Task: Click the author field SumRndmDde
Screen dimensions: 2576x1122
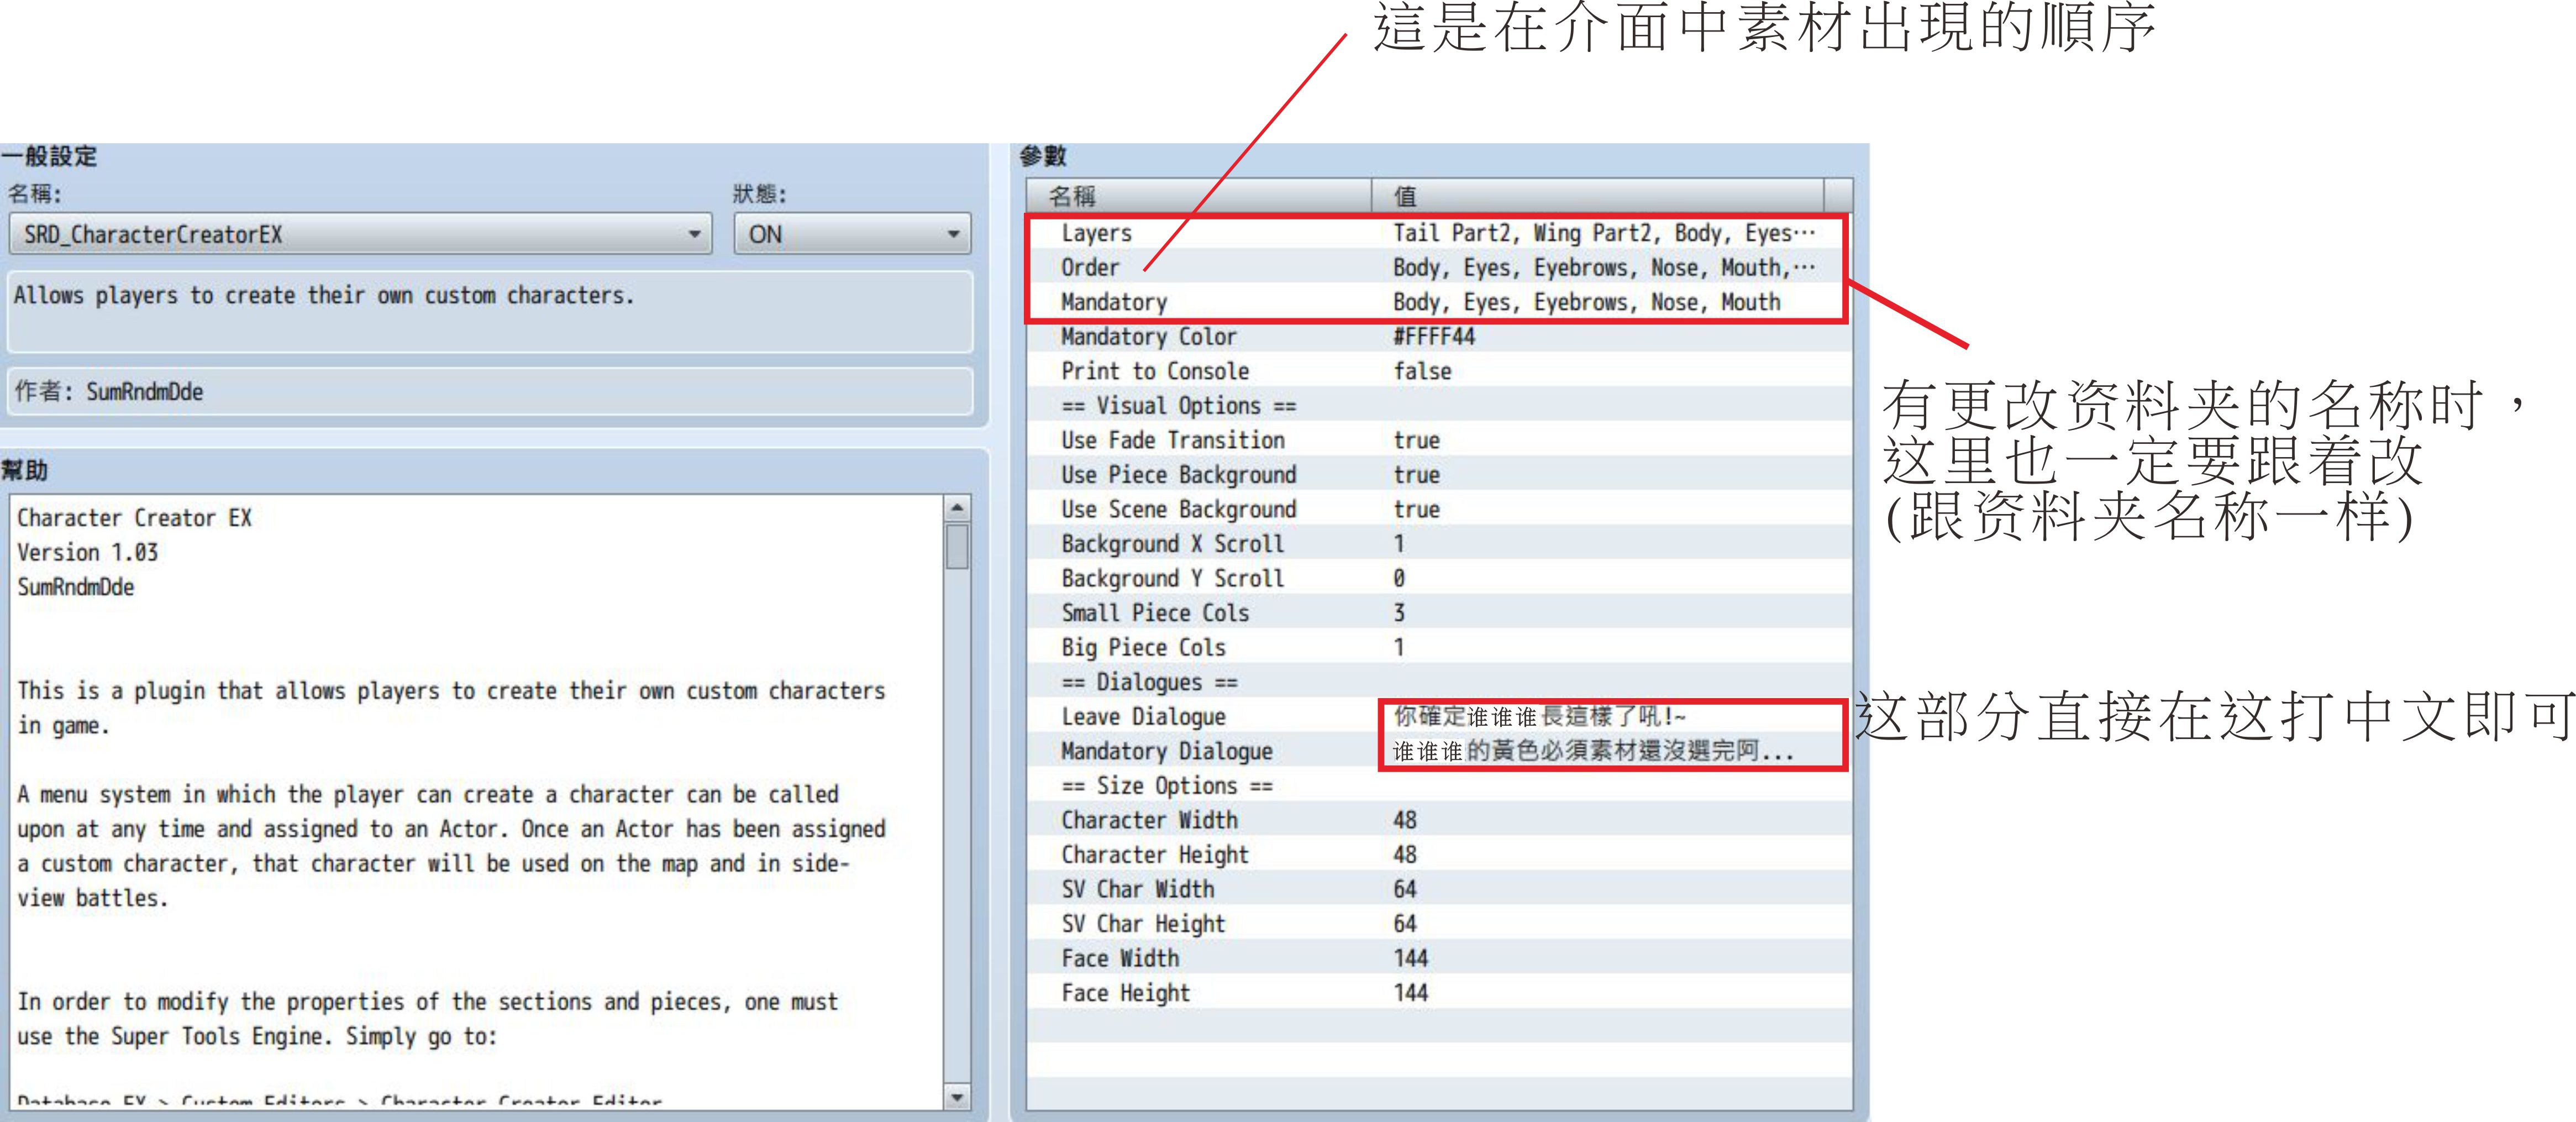Action: pos(490,391)
